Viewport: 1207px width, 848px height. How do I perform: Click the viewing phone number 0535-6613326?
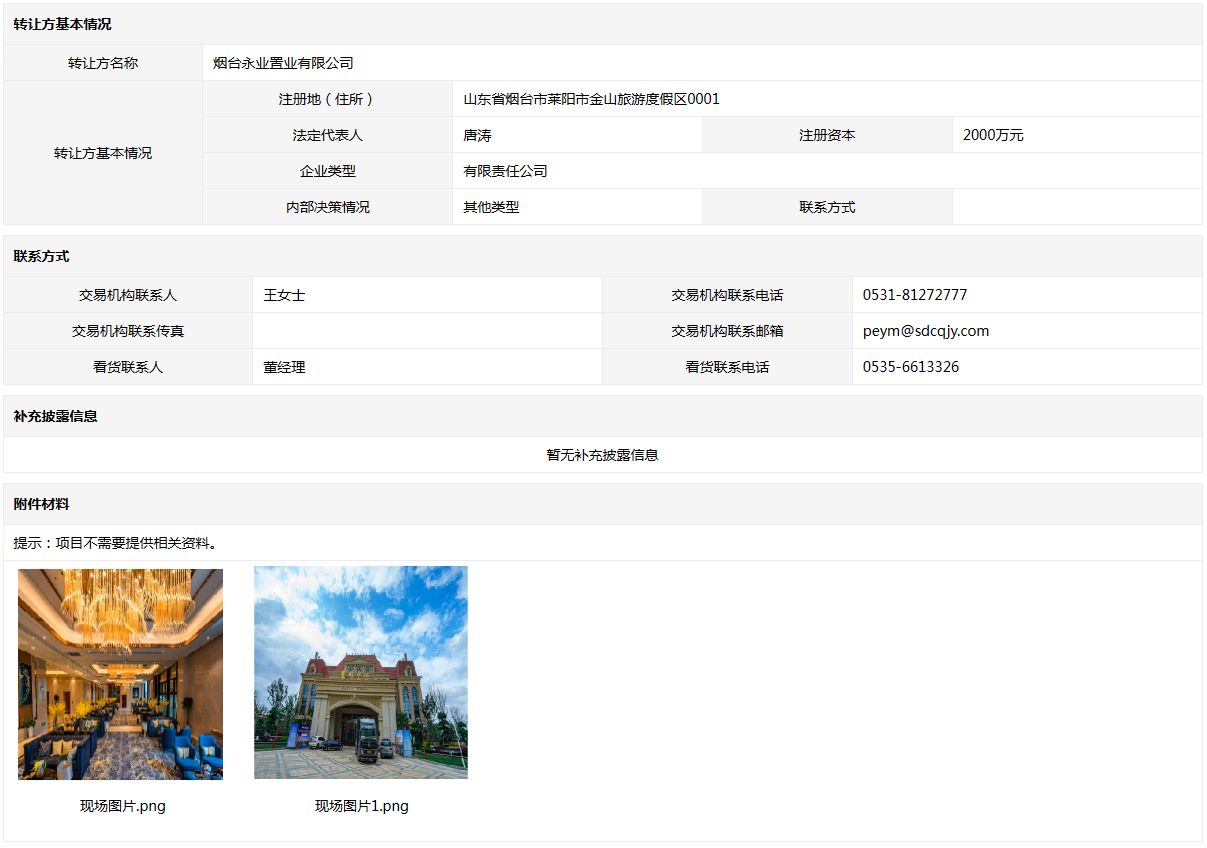tap(910, 367)
